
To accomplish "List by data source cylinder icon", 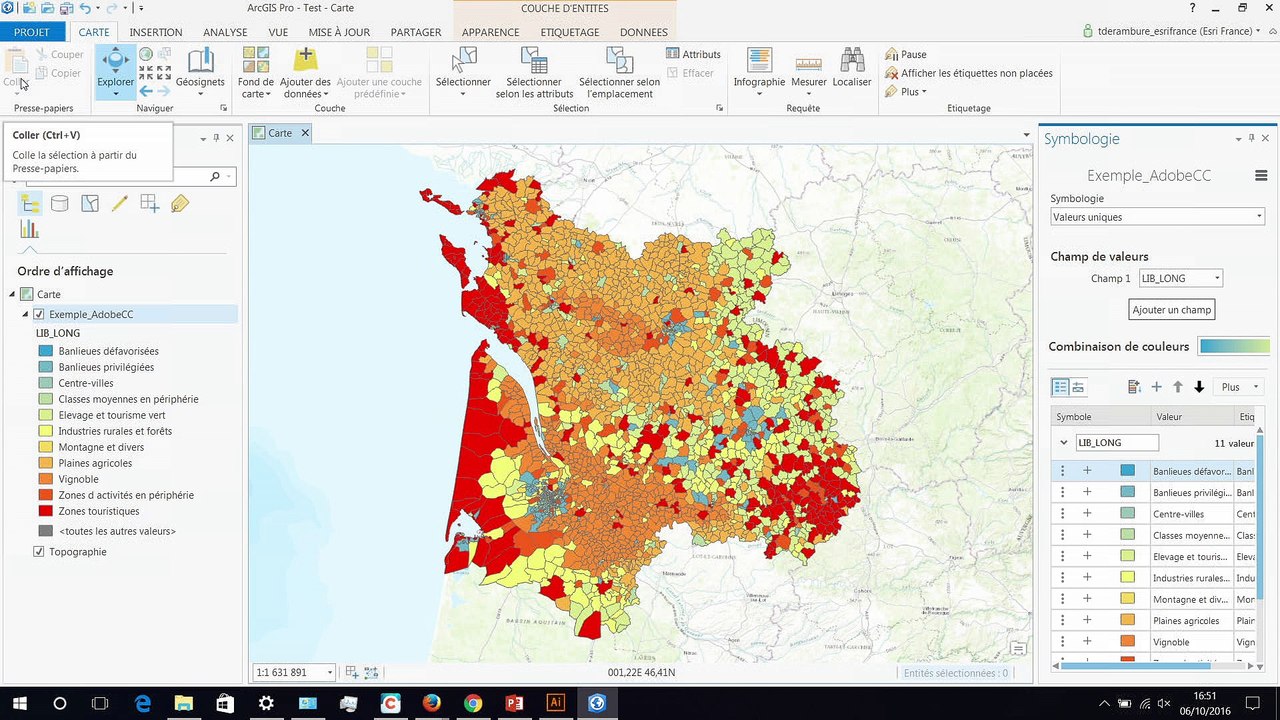I will point(60,203).
